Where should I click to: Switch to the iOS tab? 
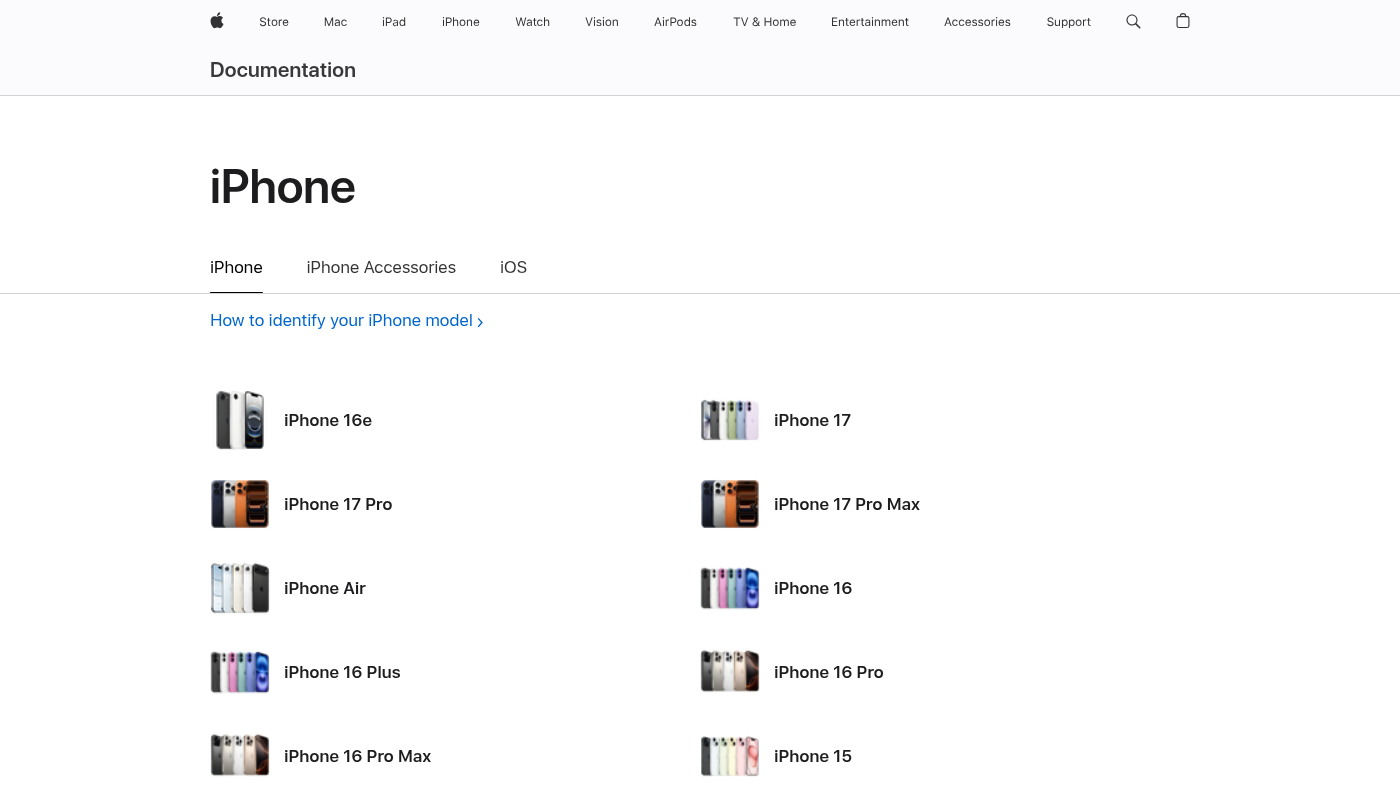513,267
